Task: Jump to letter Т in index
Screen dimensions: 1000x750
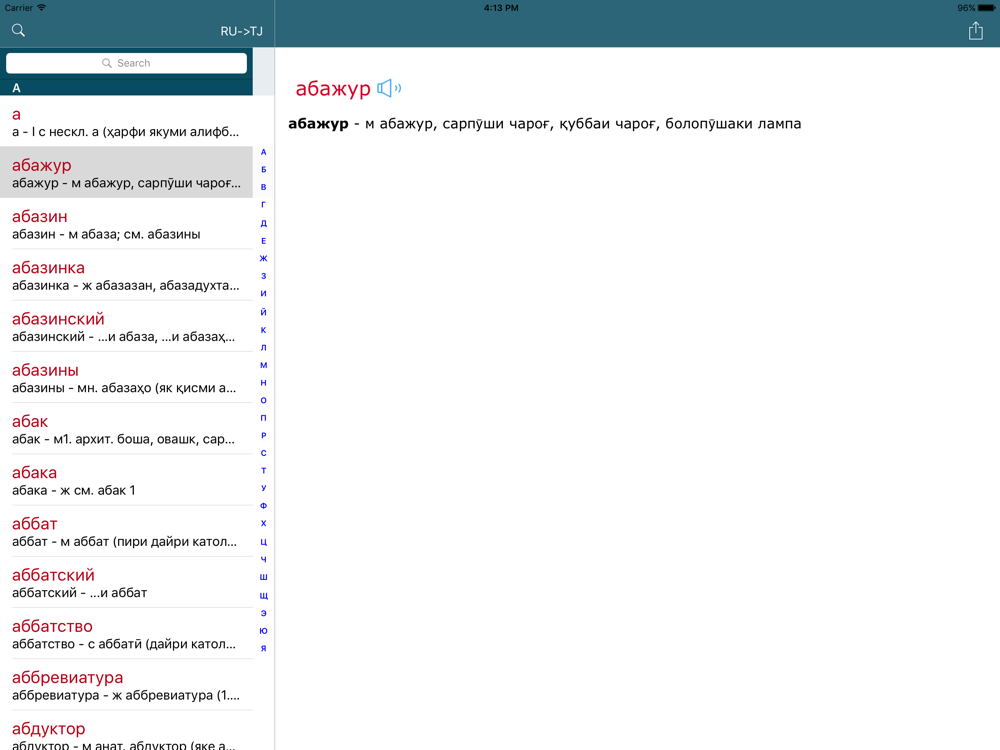Action: click(263, 471)
